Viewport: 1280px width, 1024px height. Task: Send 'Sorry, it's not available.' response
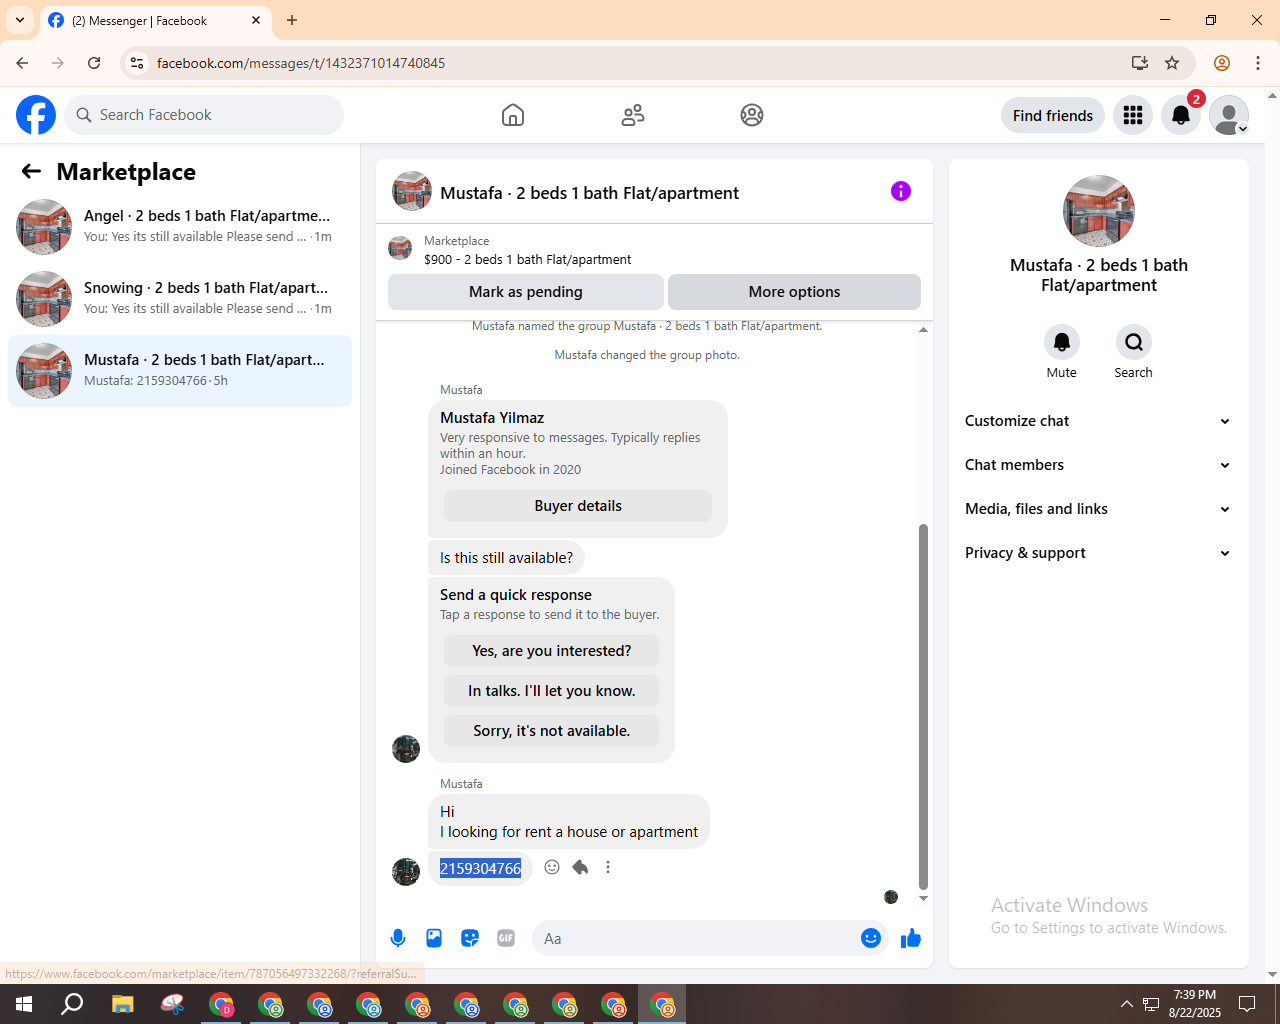[x=552, y=731]
